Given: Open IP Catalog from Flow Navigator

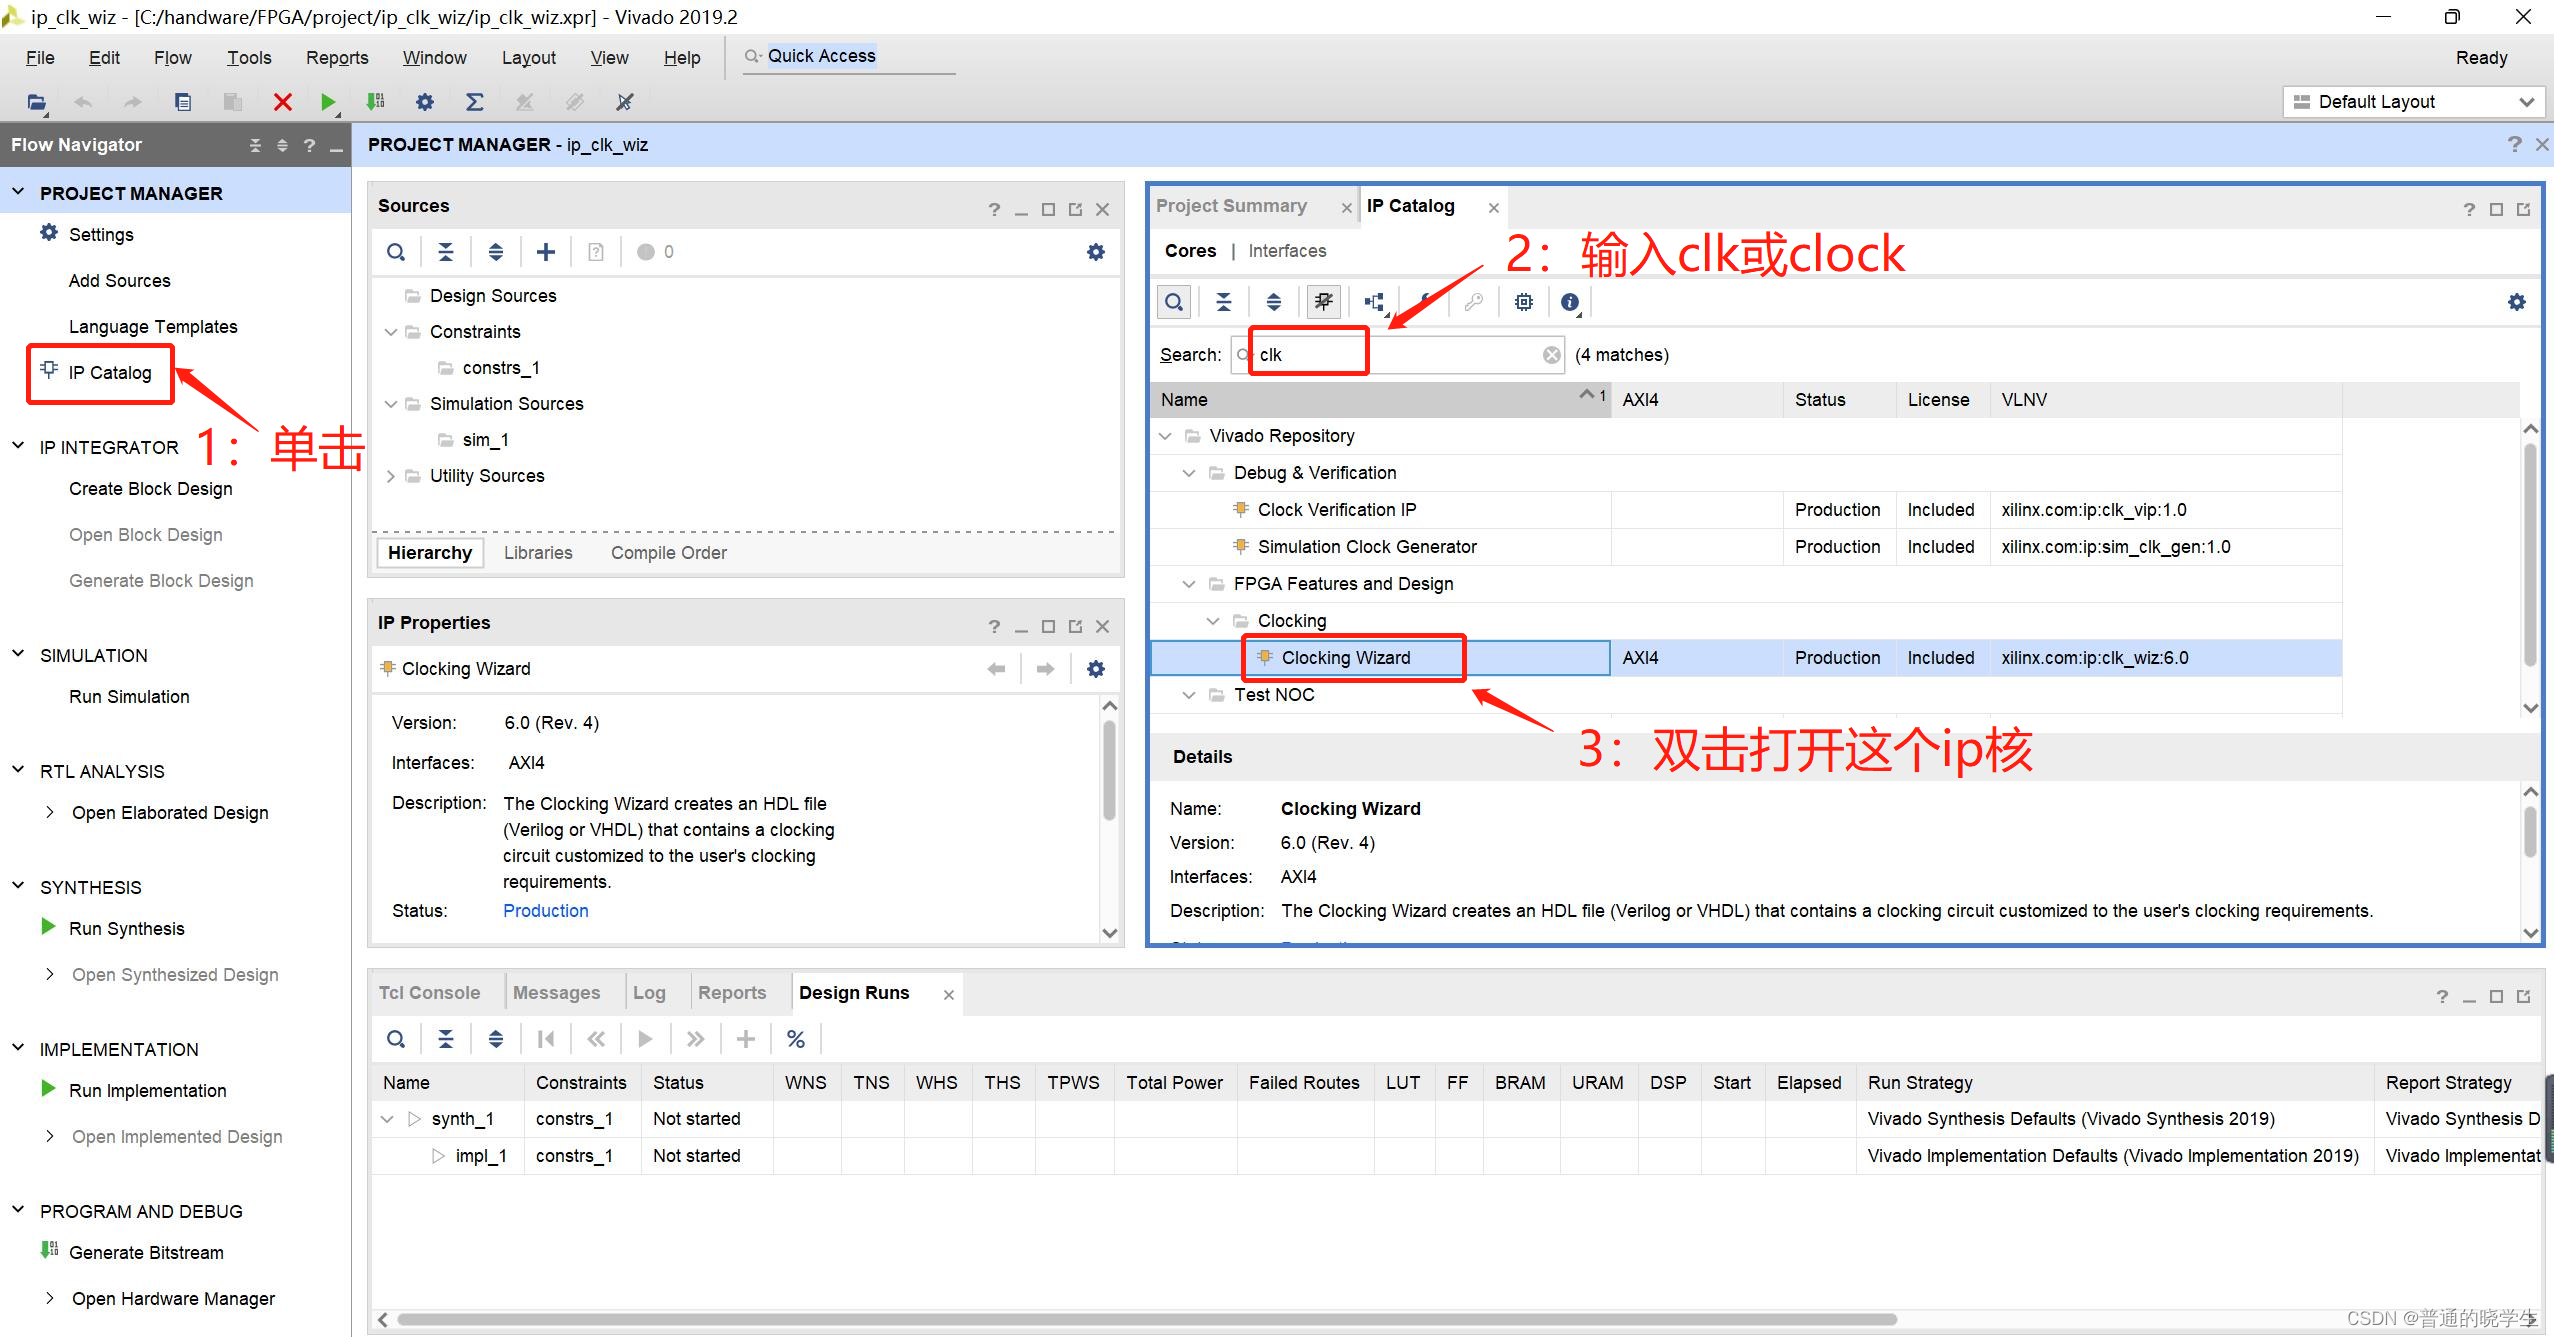Looking at the screenshot, I should coord(109,373).
